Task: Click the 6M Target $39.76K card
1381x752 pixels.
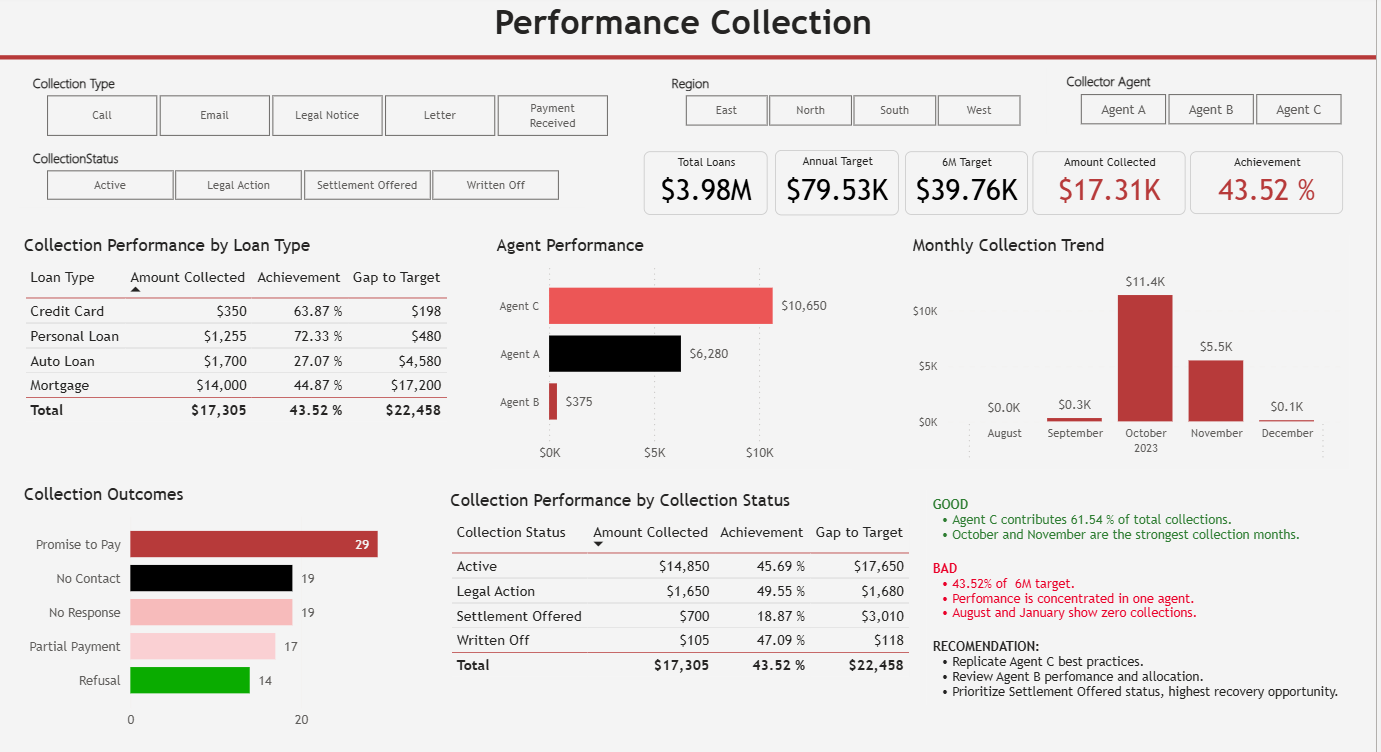Action: [x=967, y=183]
